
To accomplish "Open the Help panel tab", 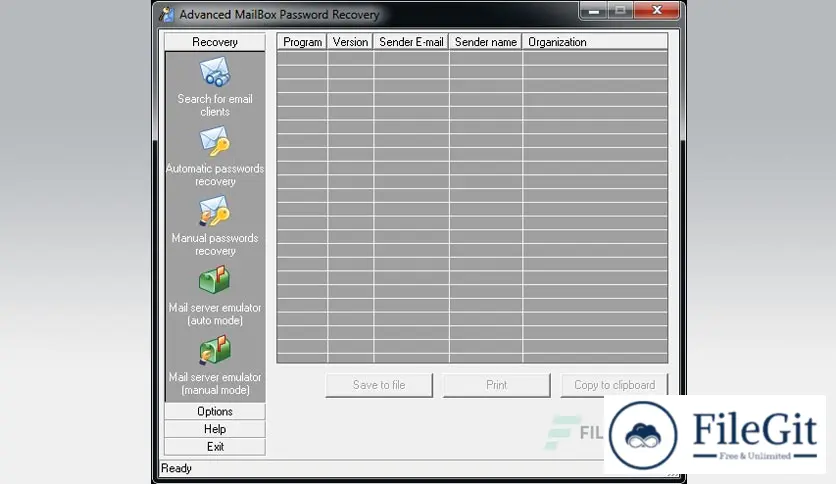I will tap(215, 429).
